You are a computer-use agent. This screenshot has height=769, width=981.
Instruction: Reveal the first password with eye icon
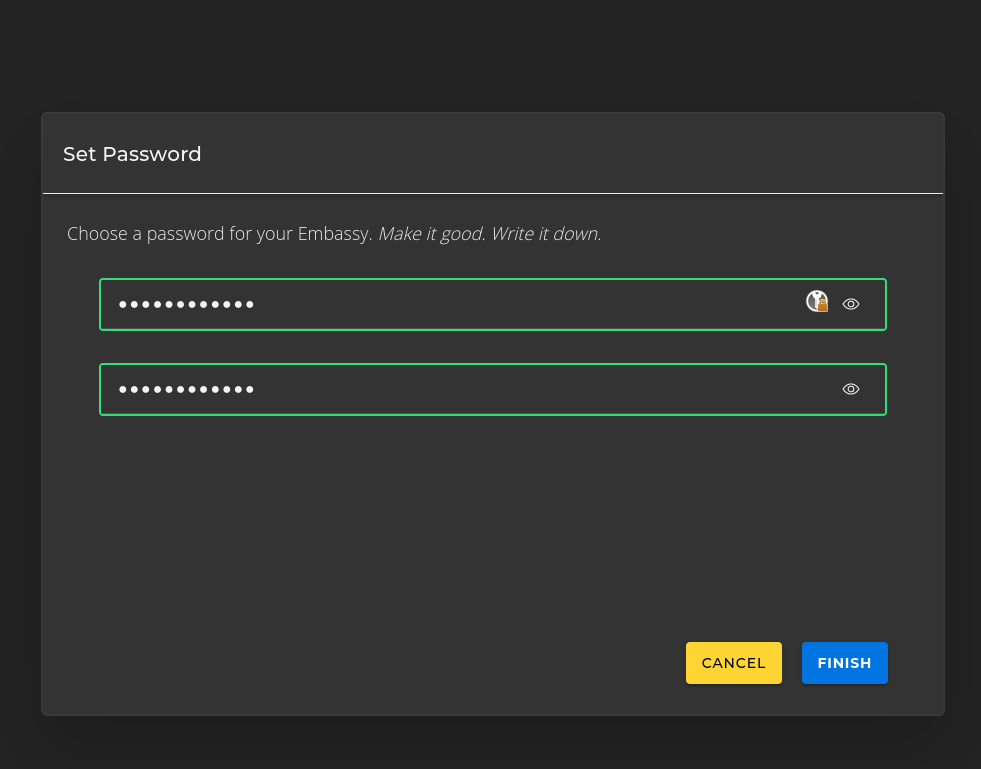click(x=851, y=304)
